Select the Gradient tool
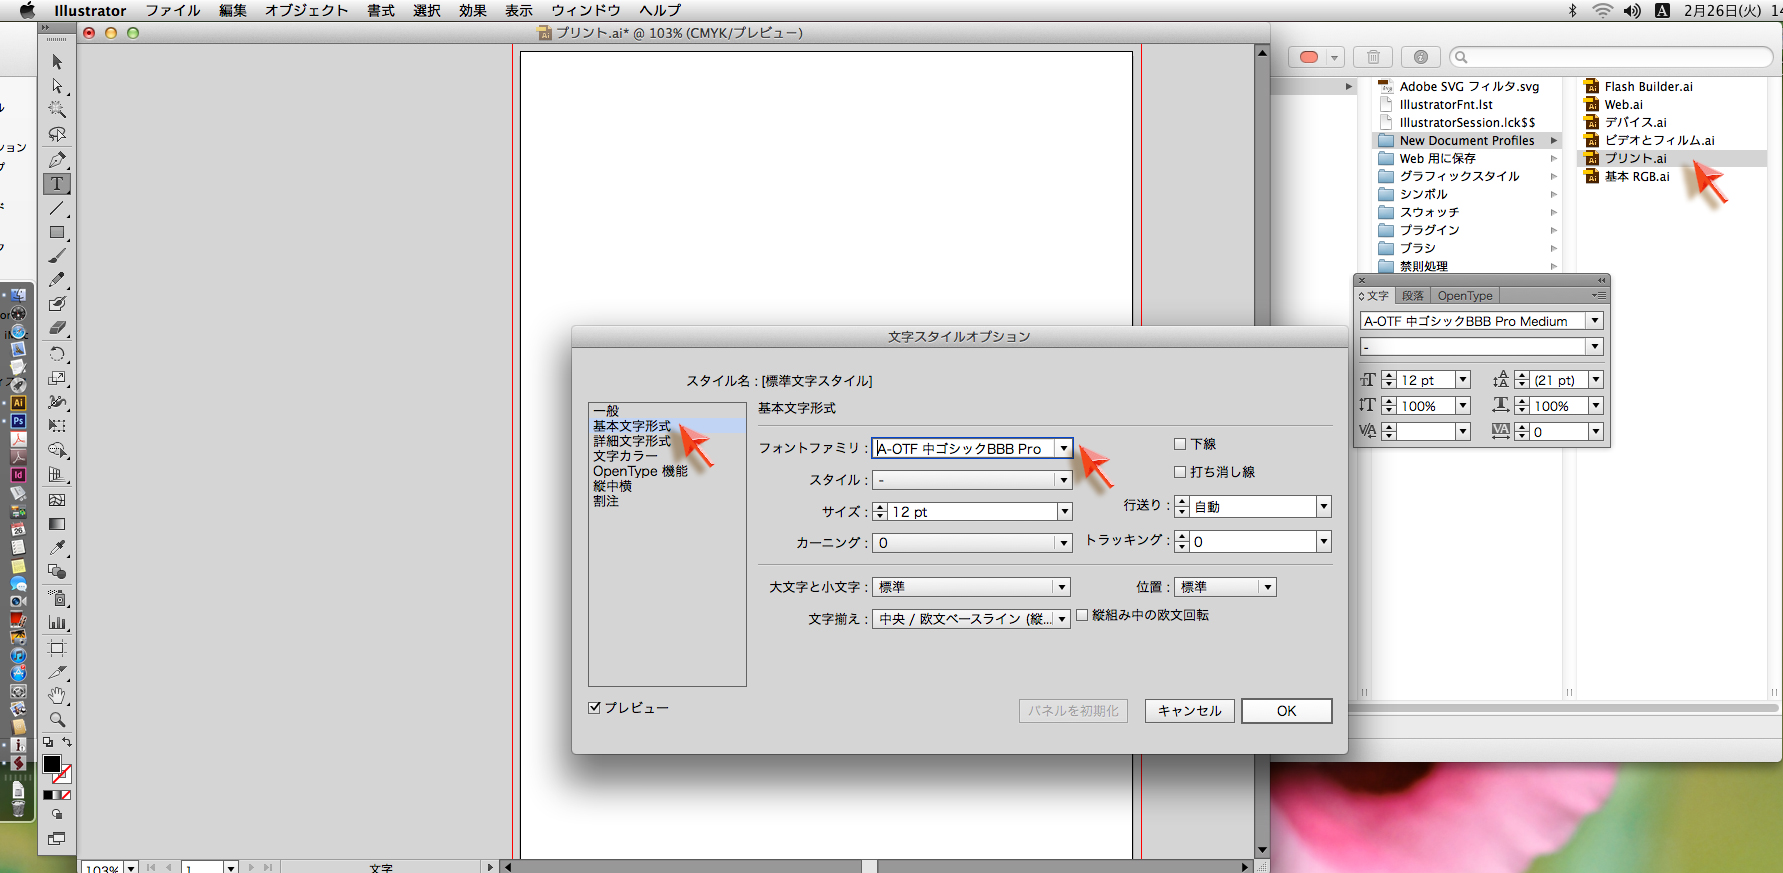Screen dimensions: 1783x873 [x=57, y=524]
